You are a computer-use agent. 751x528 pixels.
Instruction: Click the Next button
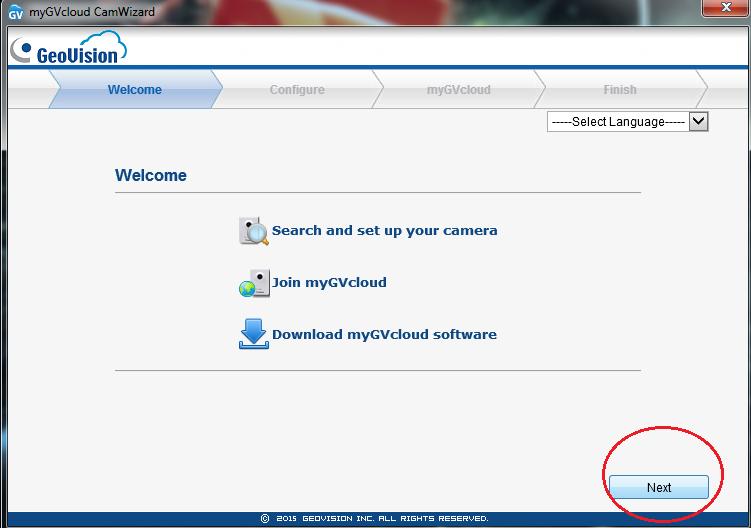point(659,487)
